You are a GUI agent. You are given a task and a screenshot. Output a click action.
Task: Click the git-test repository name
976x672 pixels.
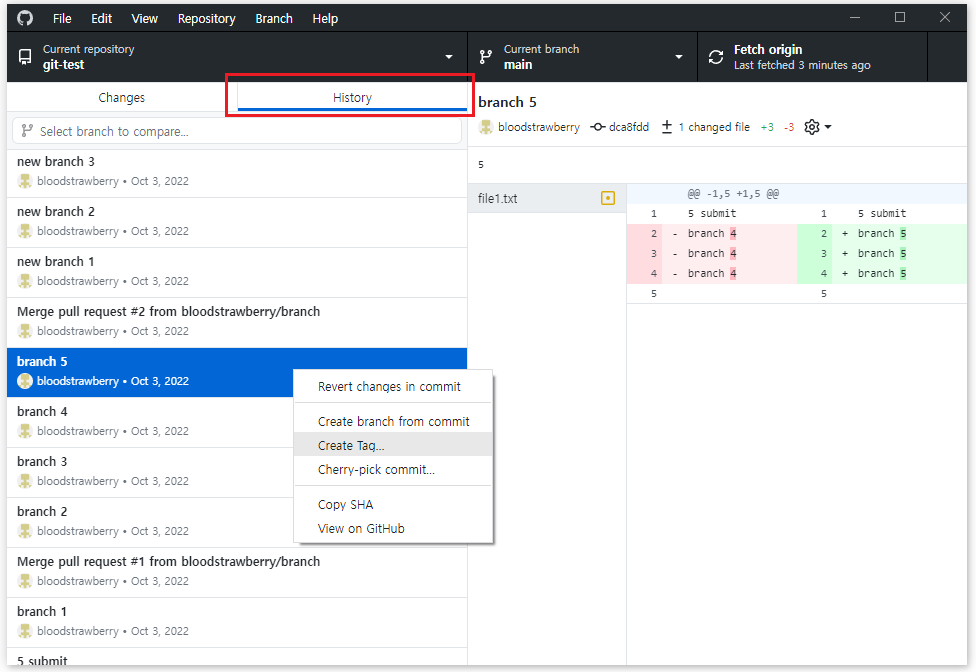(63, 65)
